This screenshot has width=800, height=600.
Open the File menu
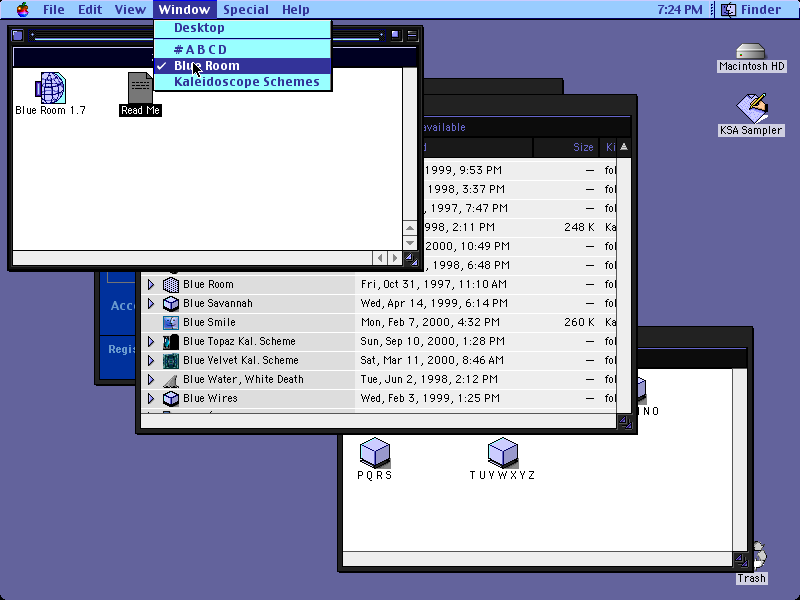[54, 10]
